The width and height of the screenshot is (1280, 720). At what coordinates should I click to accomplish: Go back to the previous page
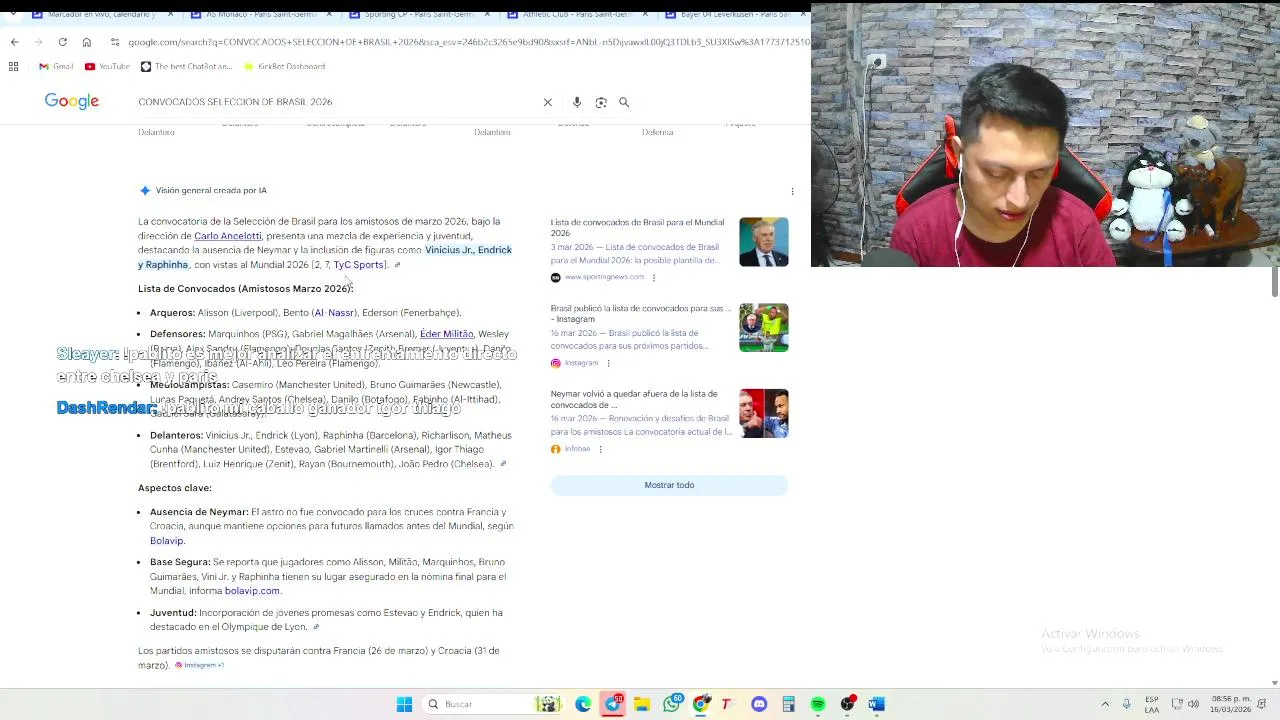click(x=14, y=42)
